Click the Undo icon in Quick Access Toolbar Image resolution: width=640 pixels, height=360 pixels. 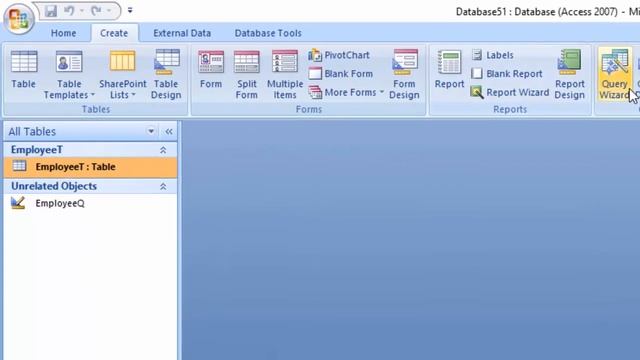69,11
